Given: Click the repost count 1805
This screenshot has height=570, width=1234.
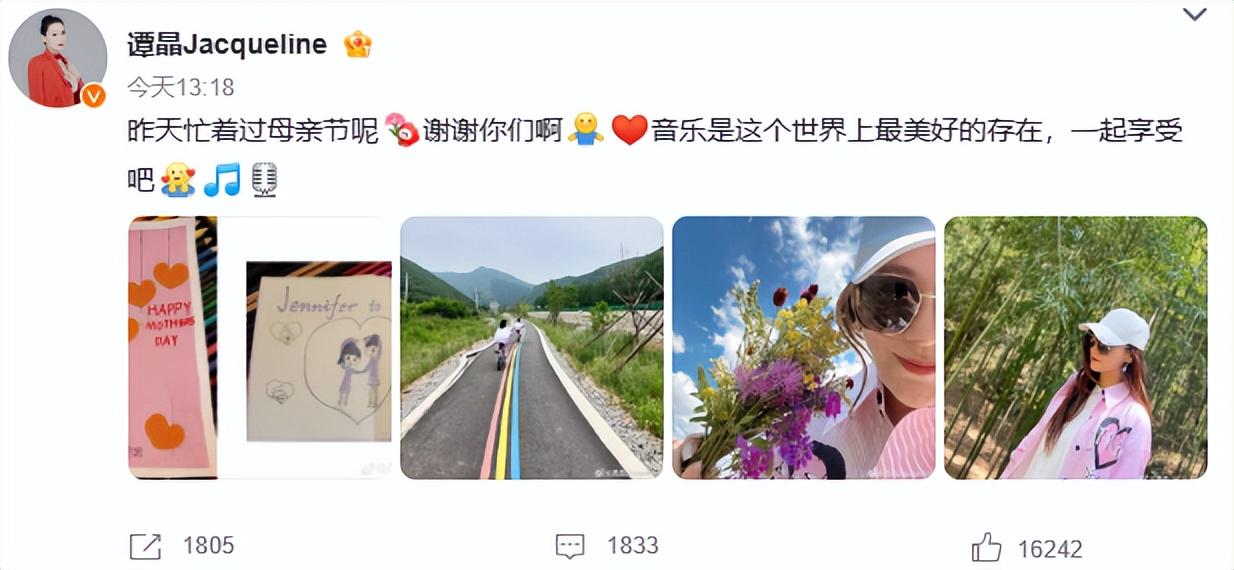Looking at the screenshot, I should click(x=208, y=546).
